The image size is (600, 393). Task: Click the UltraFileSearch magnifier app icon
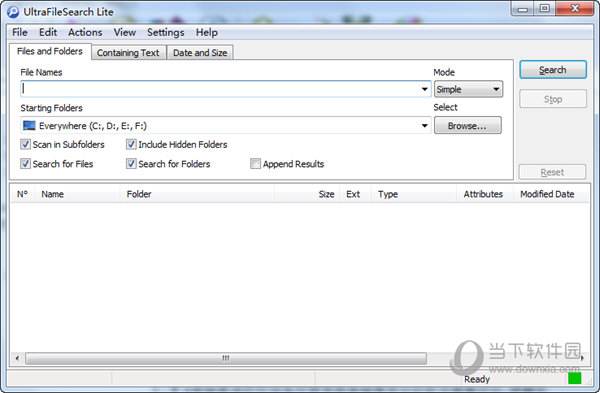pos(13,12)
